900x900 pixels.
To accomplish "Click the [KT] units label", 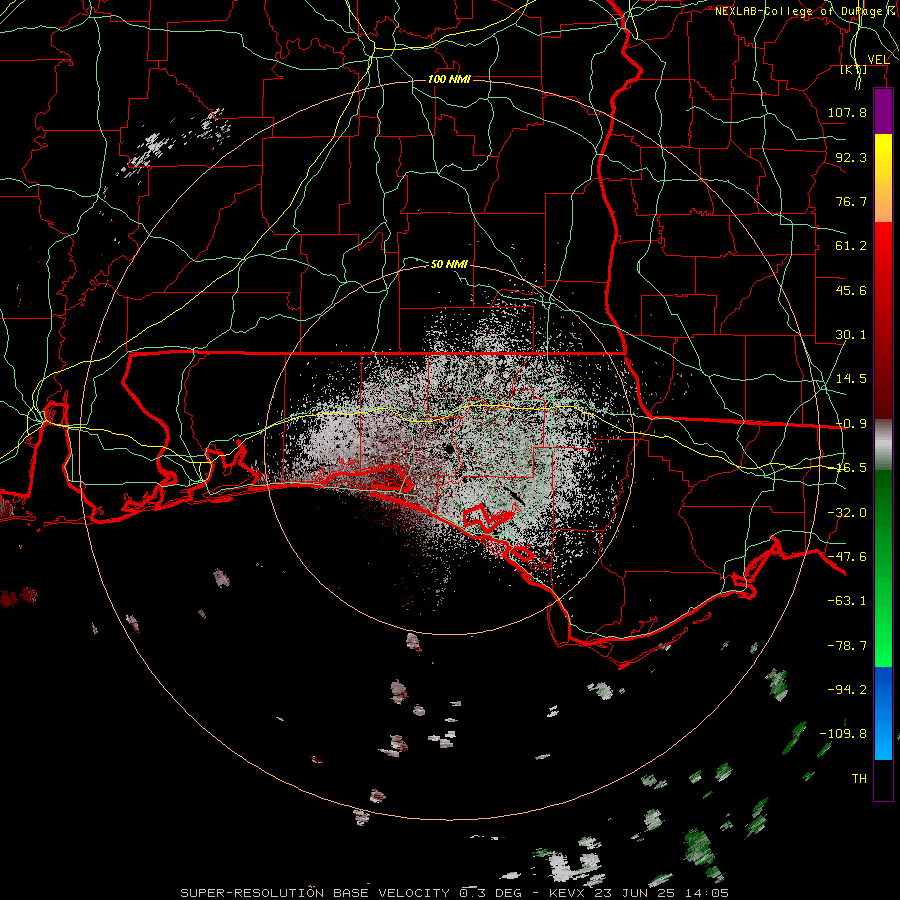I will [854, 70].
